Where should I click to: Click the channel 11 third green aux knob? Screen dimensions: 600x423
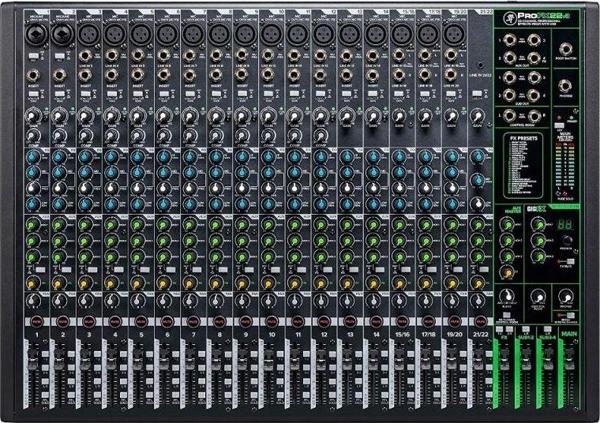294,256
